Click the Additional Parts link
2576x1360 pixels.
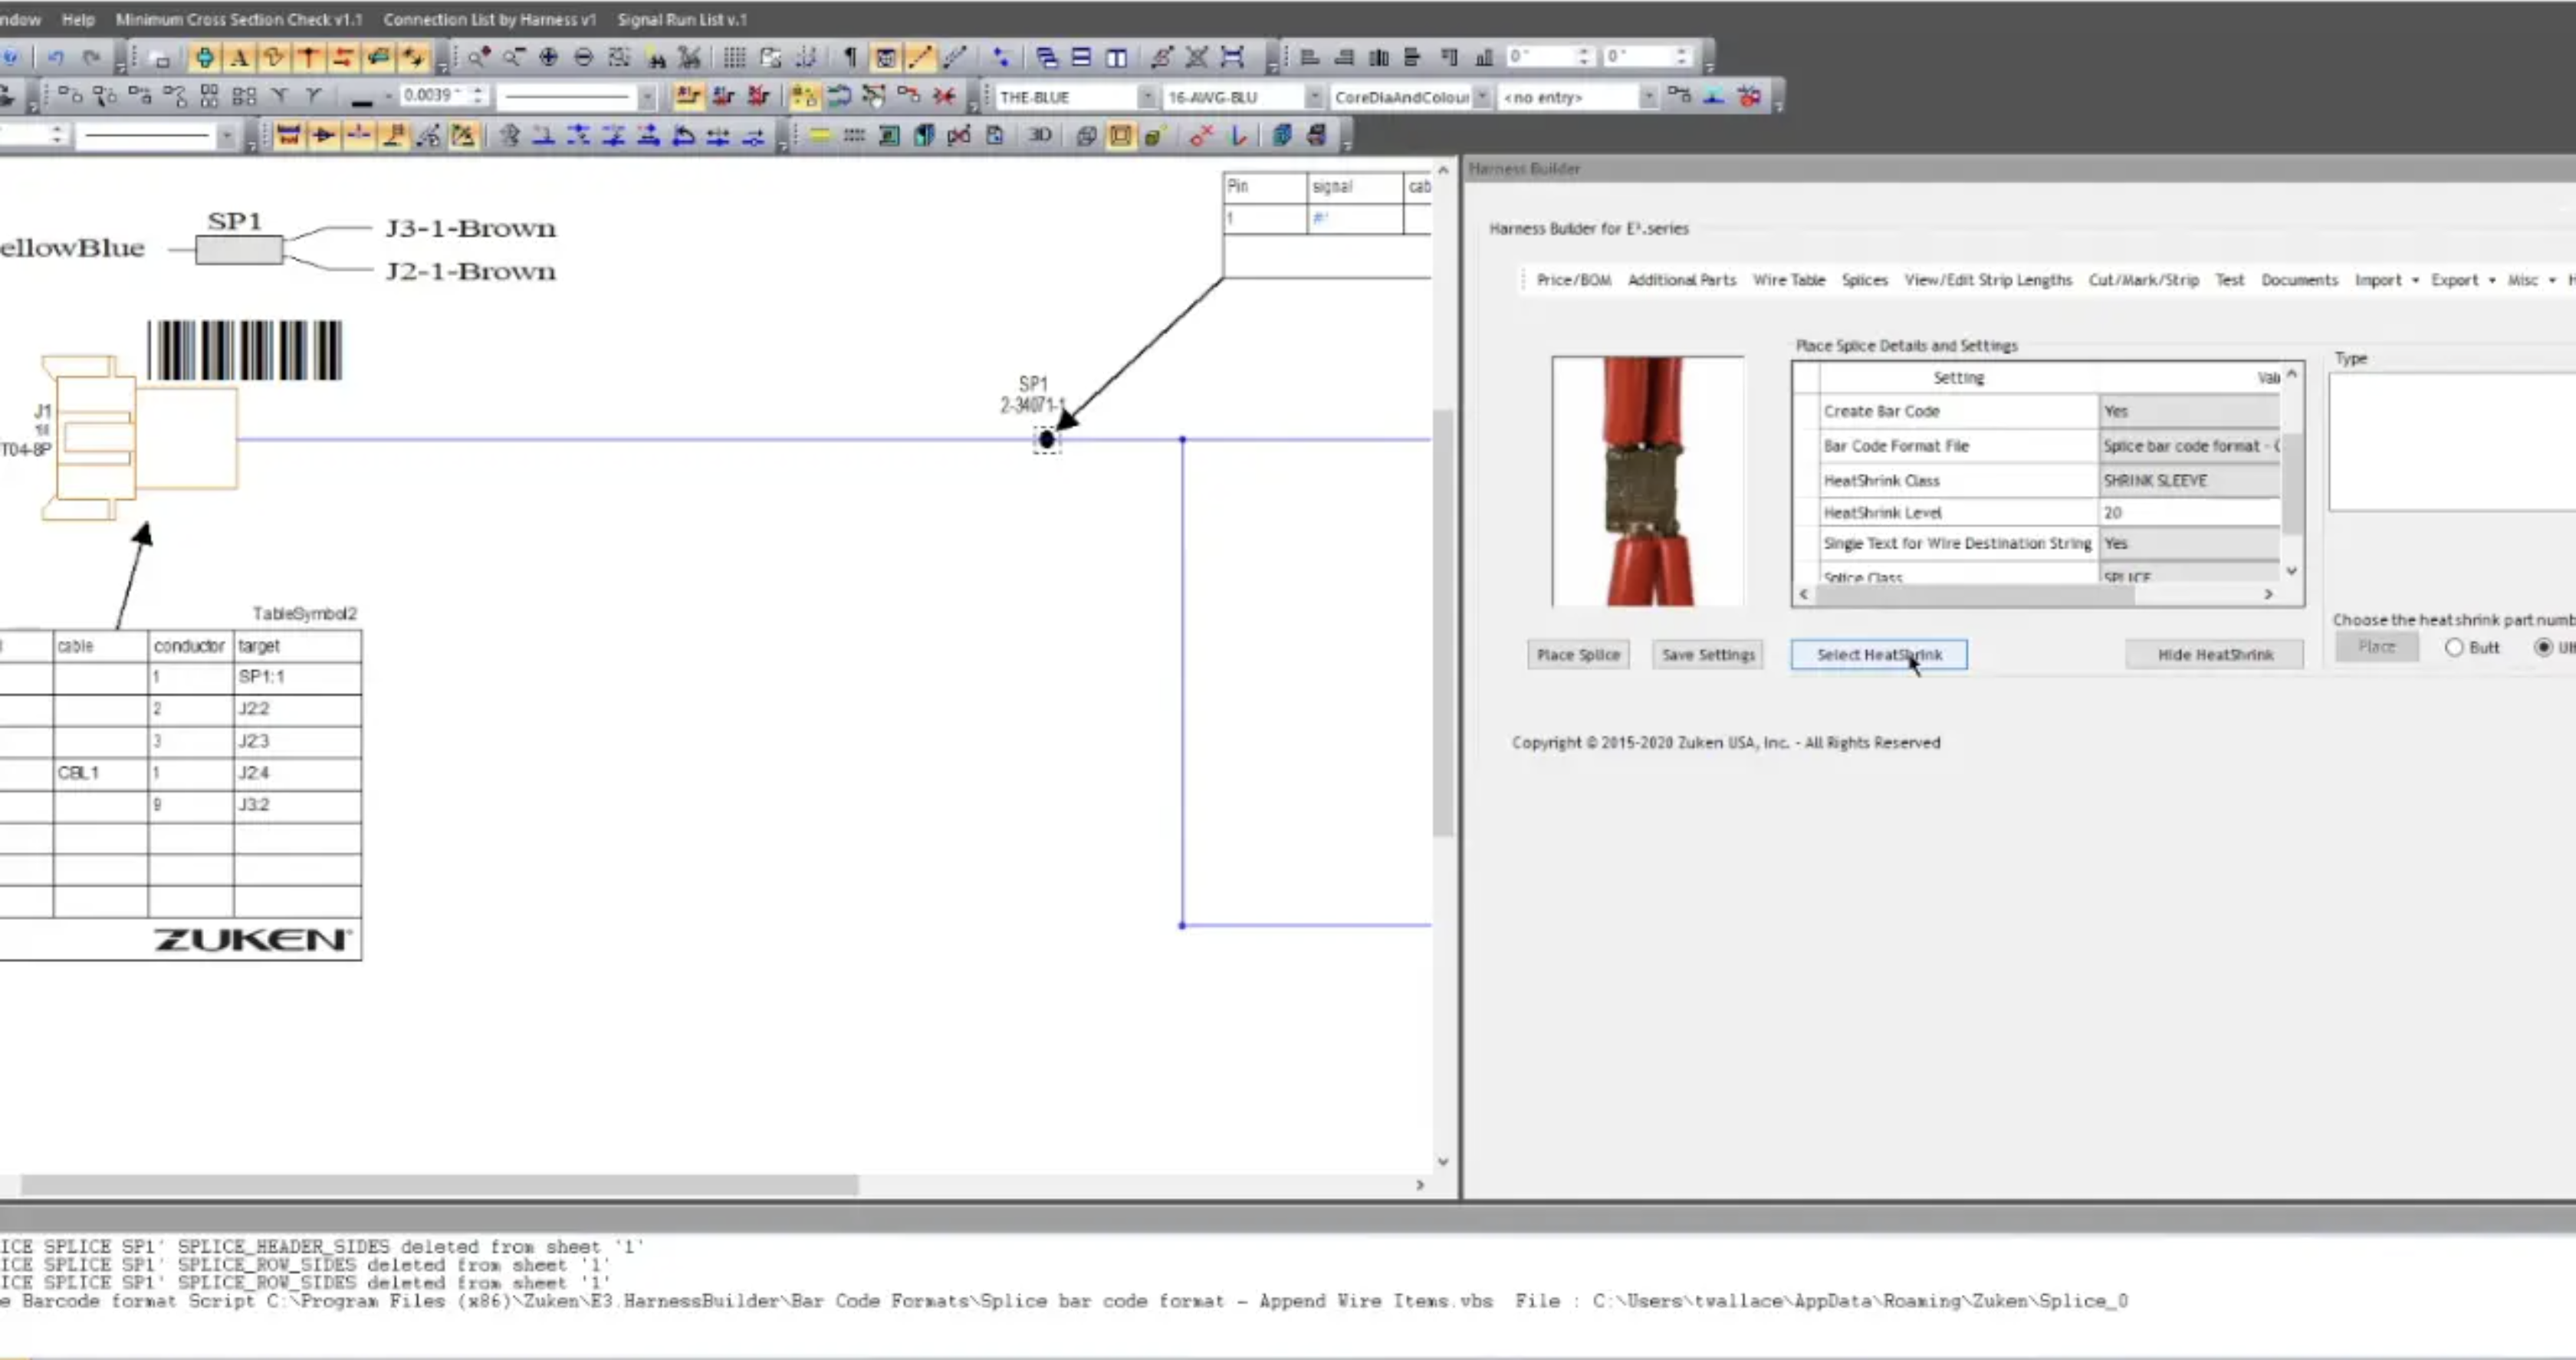(1681, 280)
